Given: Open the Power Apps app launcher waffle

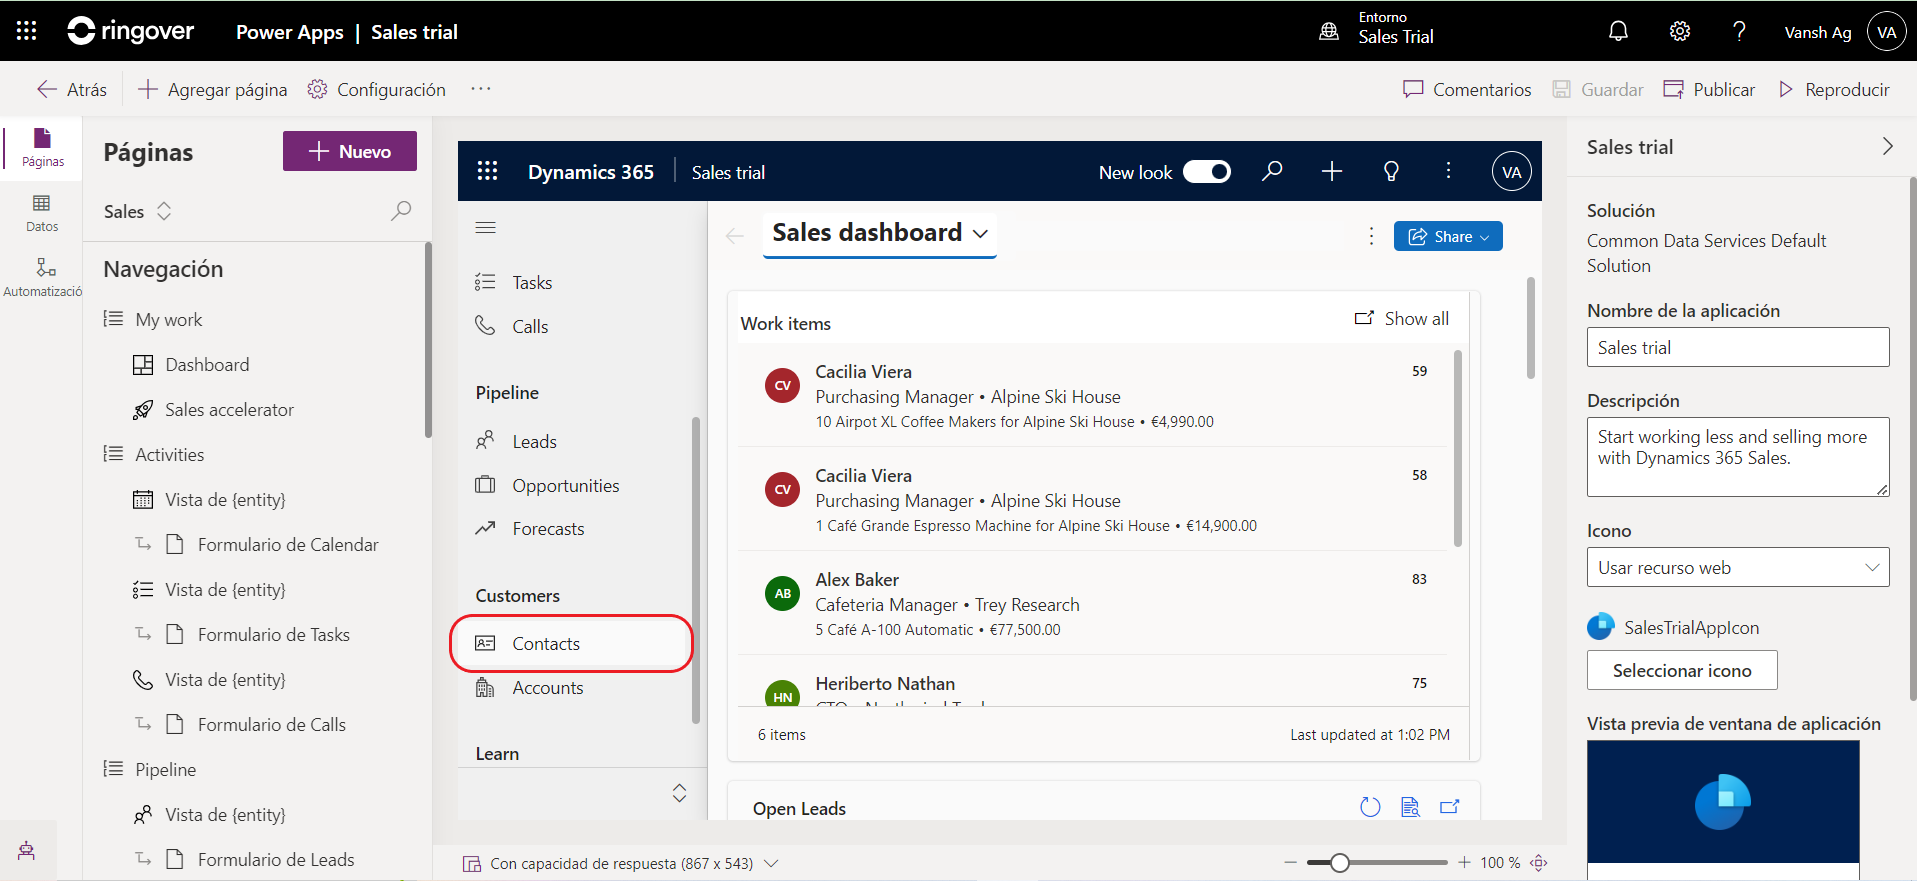Looking at the screenshot, I should tap(27, 31).
